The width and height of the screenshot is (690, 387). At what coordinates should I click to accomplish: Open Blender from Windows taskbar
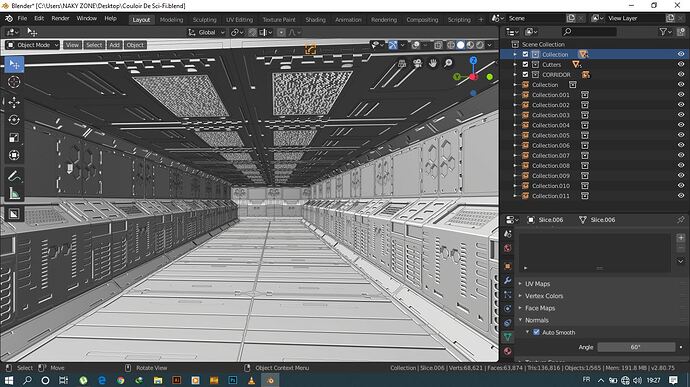pyautogui.click(x=270, y=380)
